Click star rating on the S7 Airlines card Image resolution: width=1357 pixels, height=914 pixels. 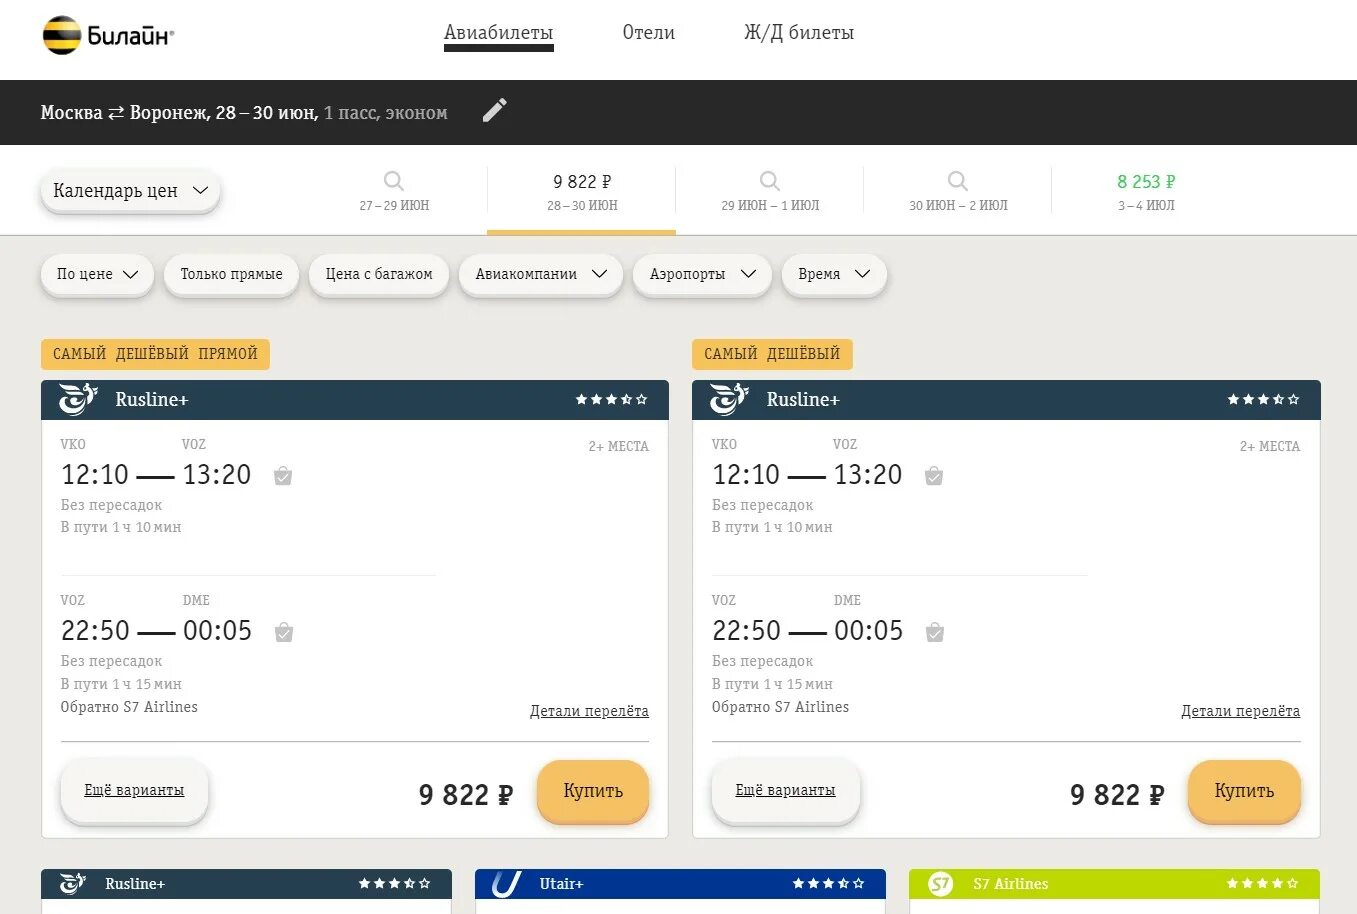click(1263, 884)
